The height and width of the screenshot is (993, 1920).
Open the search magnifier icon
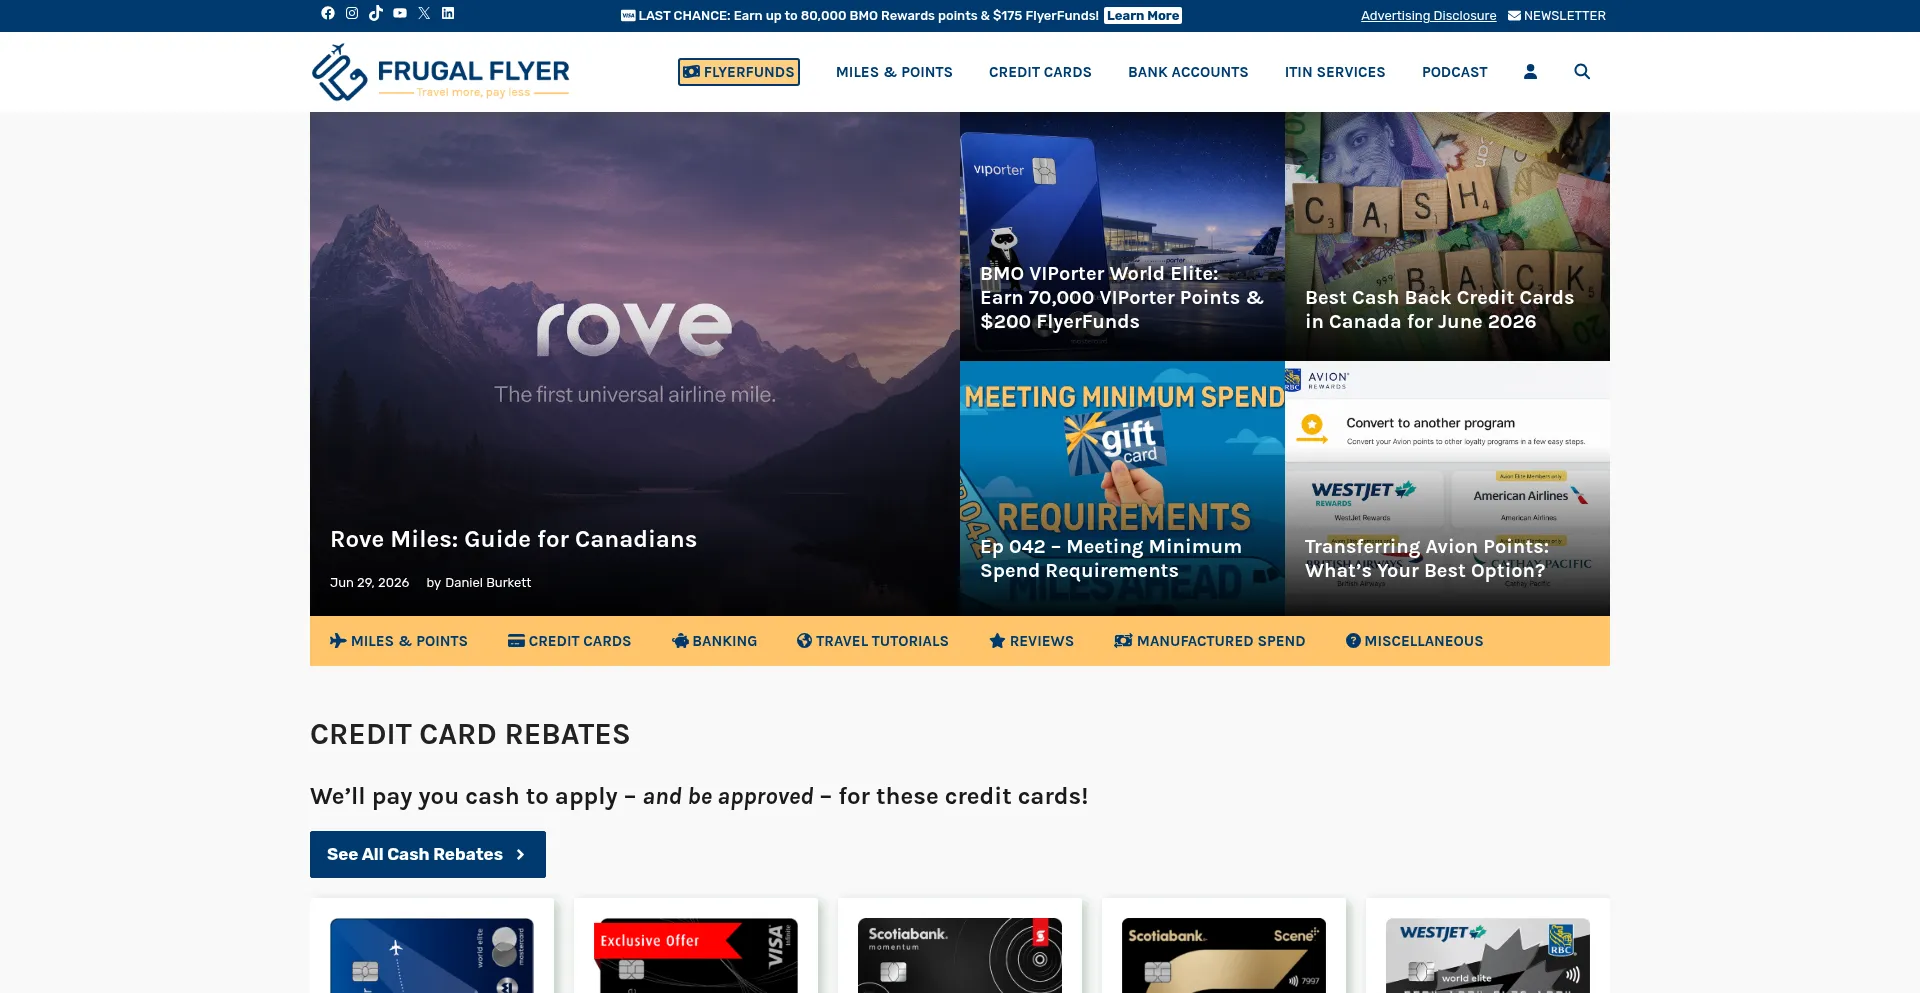point(1582,72)
